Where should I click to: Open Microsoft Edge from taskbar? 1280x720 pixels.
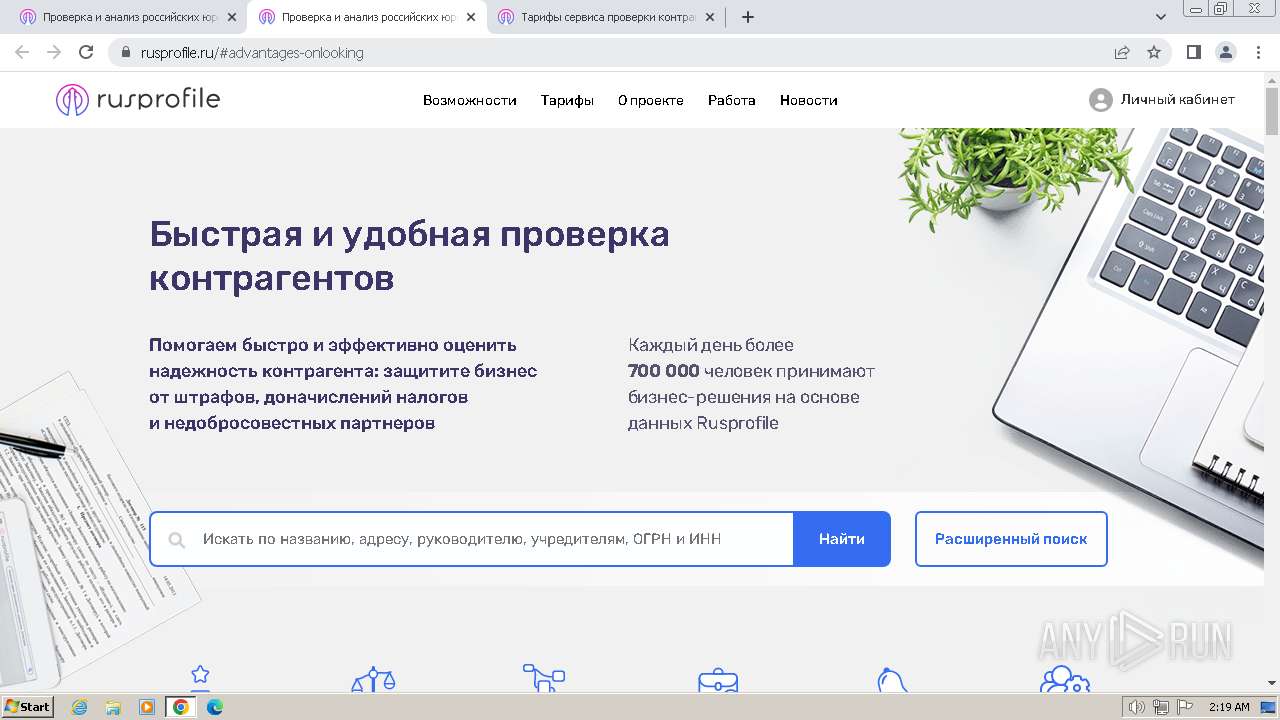pyautogui.click(x=214, y=707)
